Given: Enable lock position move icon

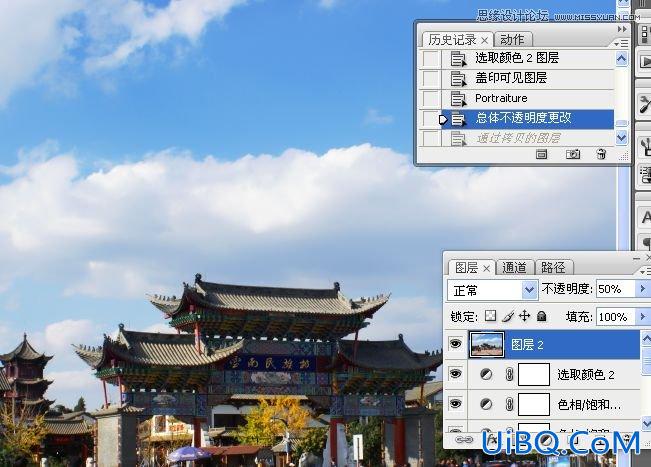Looking at the screenshot, I should (525, 316).
